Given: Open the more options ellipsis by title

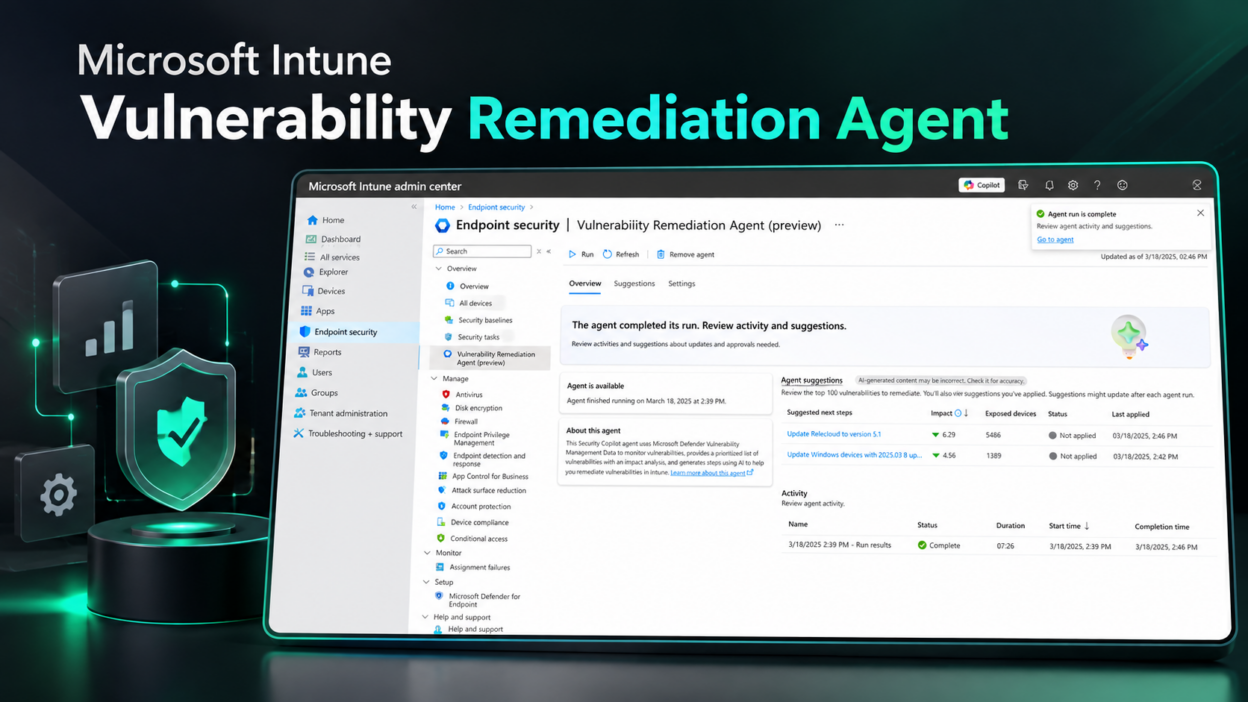Looking at the screenshot, I should [839, 225].
